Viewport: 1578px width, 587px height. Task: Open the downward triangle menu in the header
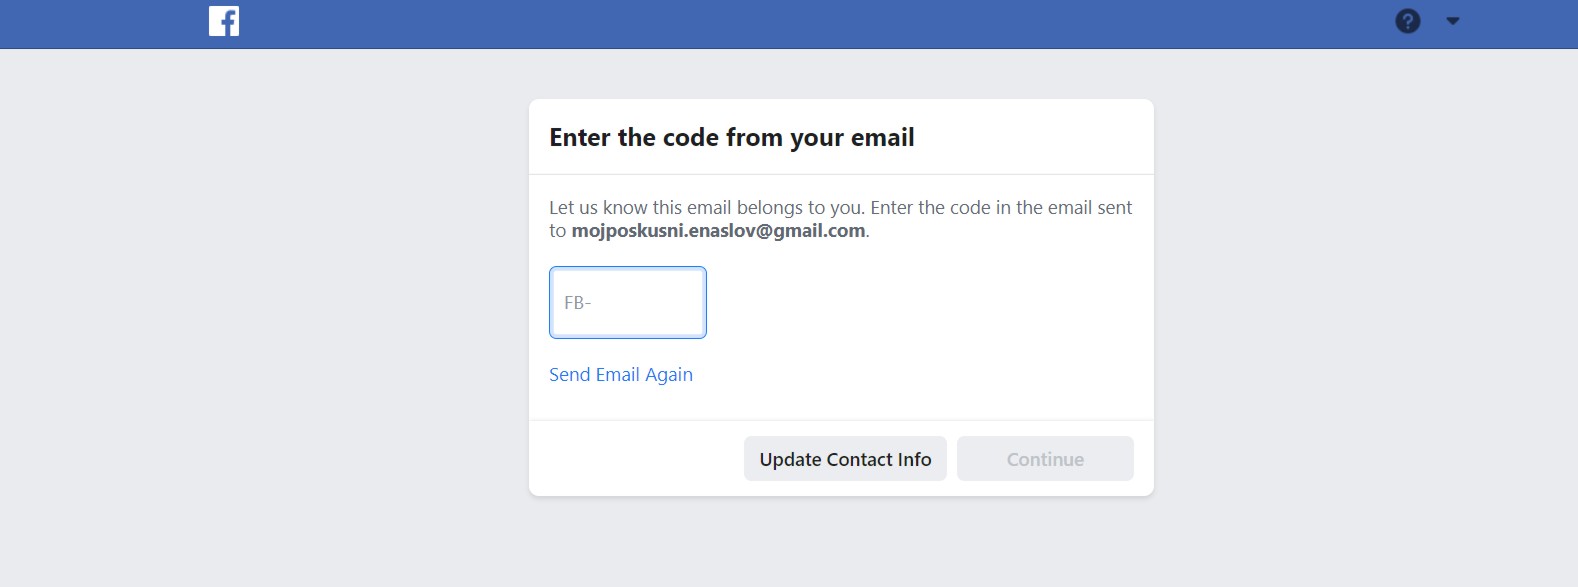1453,21
